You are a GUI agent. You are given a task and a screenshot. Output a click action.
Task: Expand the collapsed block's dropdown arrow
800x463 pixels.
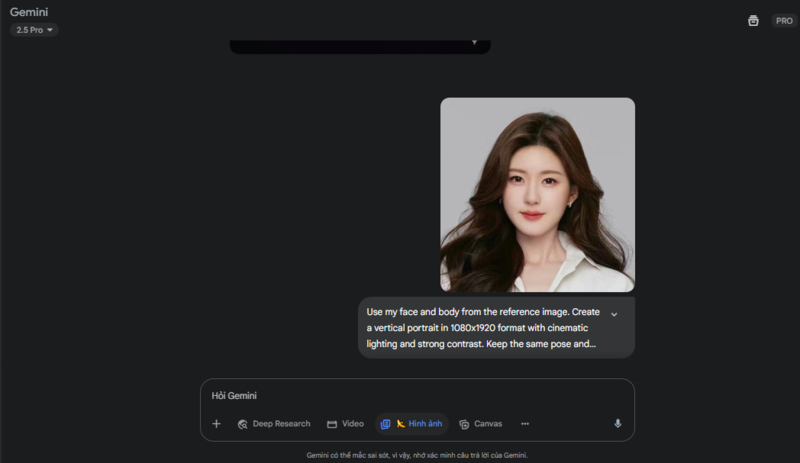[474, 42]
